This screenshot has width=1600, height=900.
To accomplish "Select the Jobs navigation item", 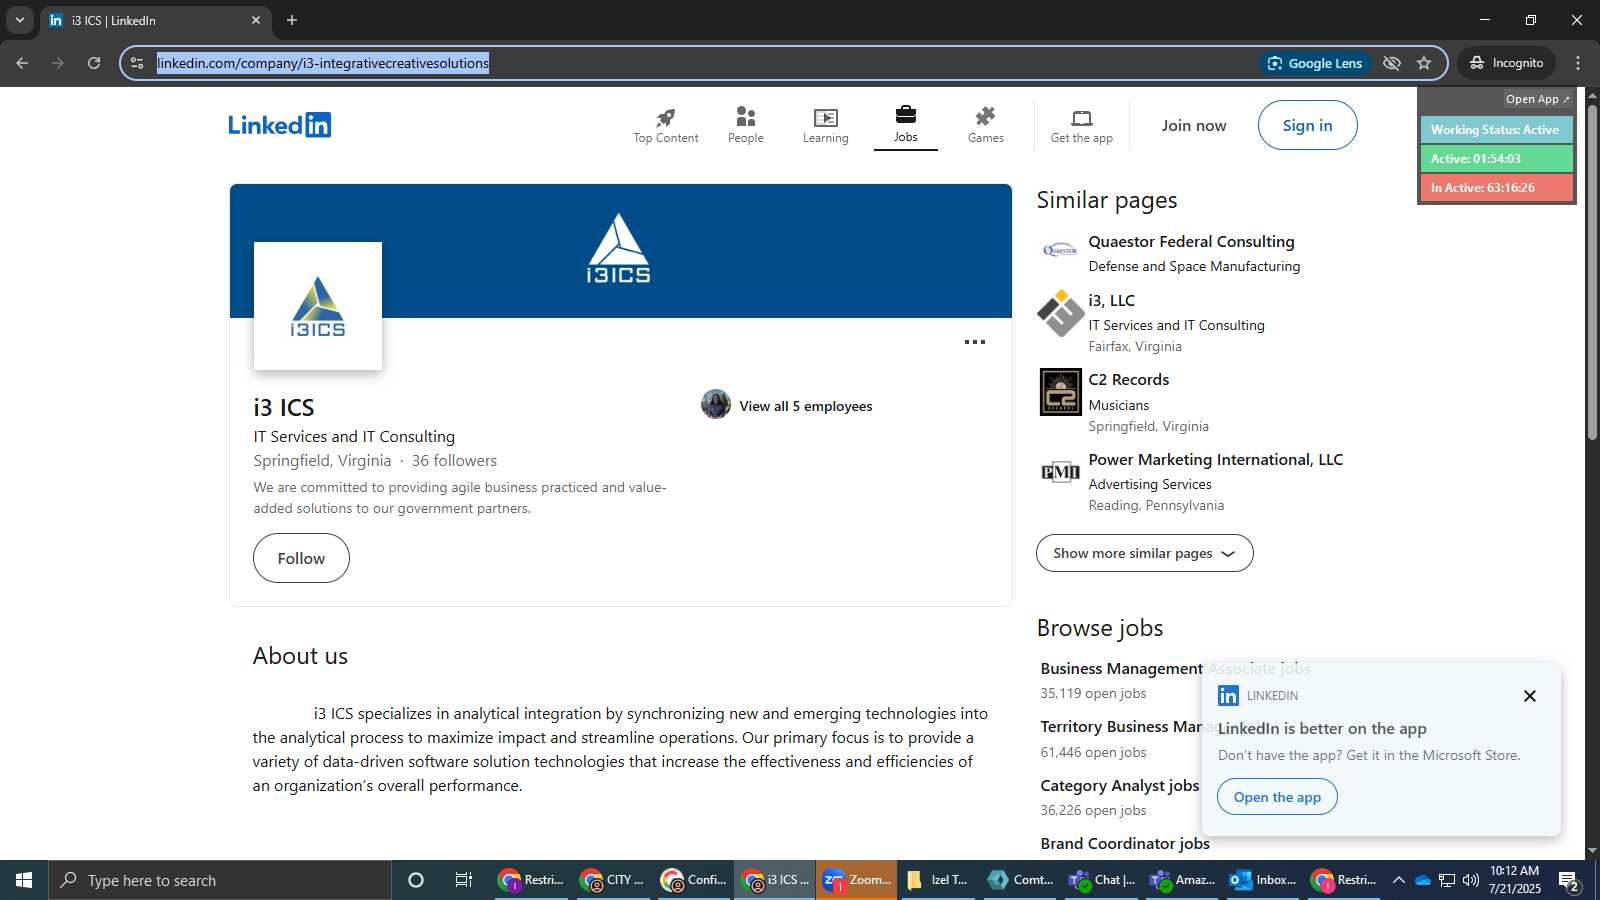I will 905,126.
